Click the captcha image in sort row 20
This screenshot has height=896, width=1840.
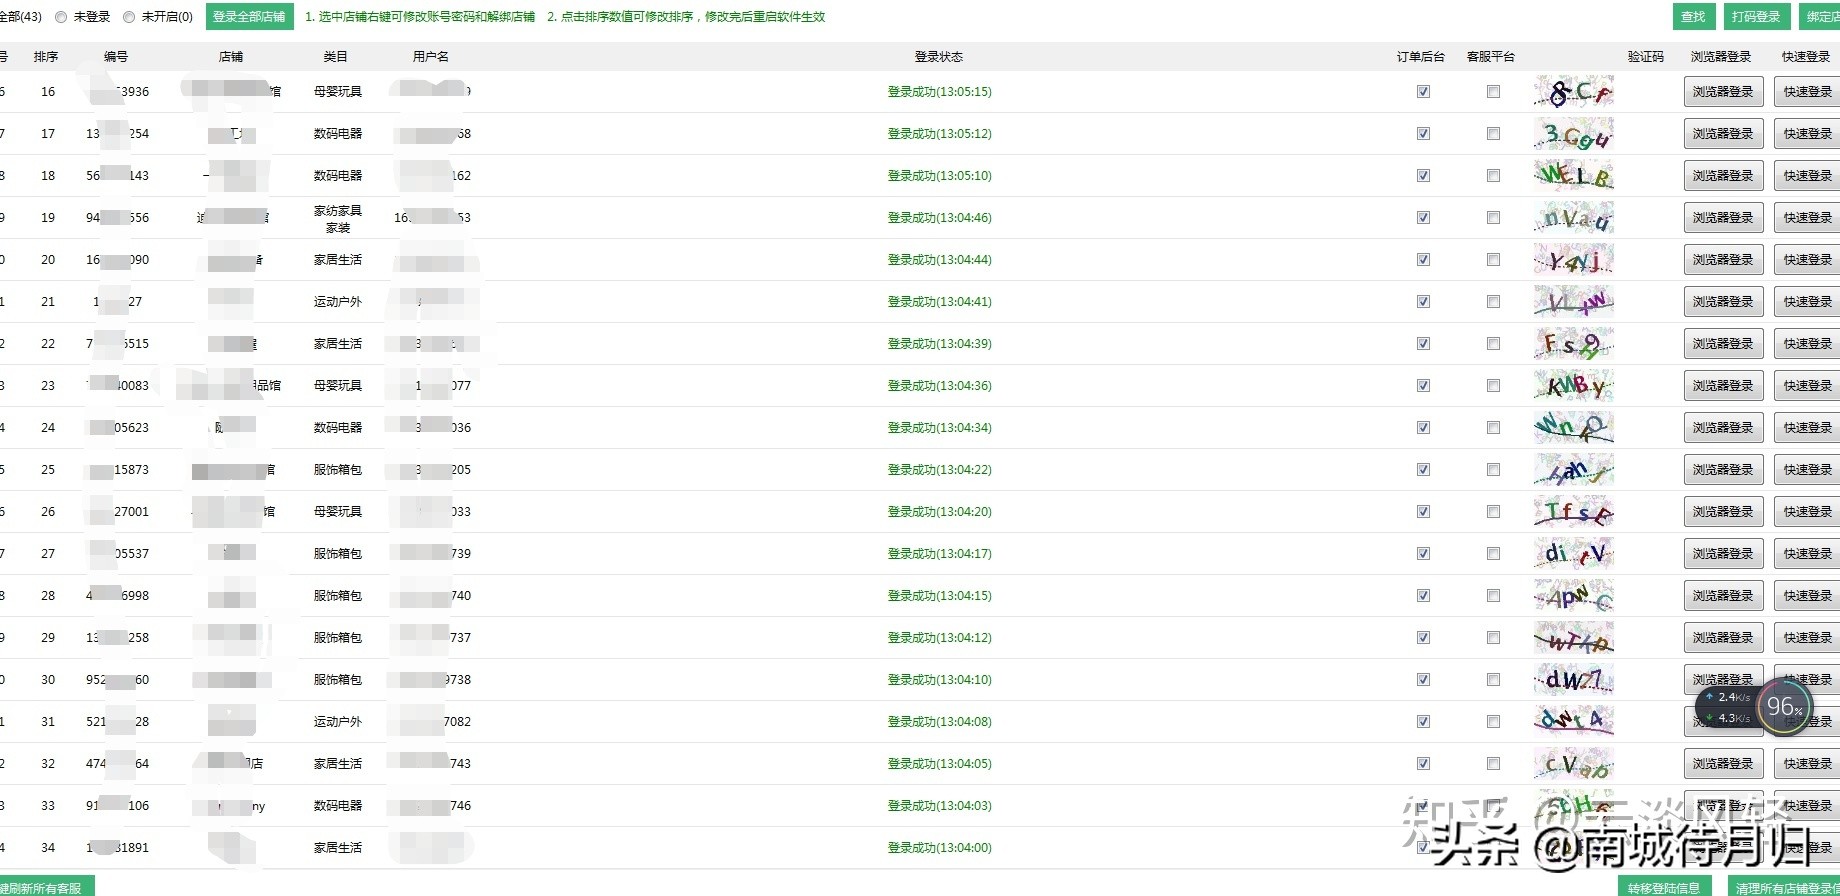tap(1574, 260)
